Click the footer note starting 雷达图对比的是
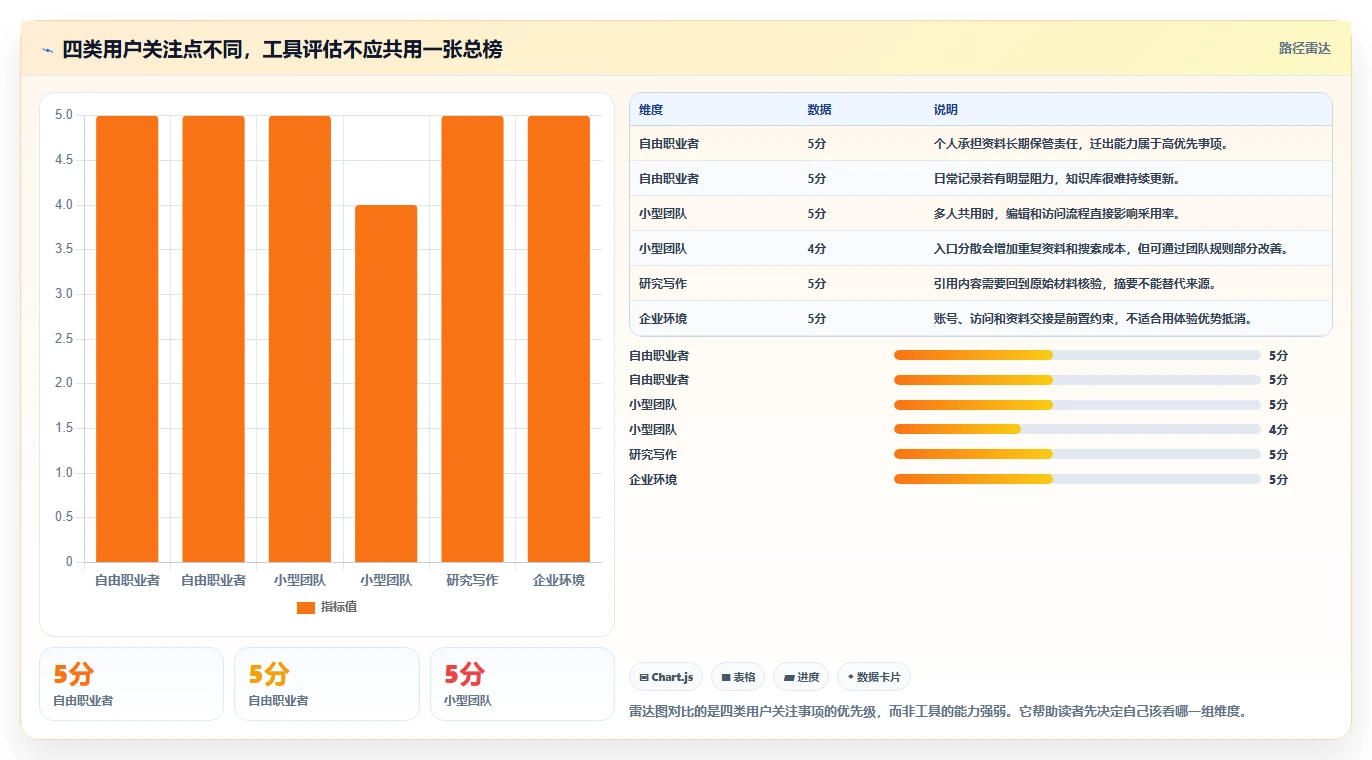Screen dimensions: 1372x760 tap(938, 712)
